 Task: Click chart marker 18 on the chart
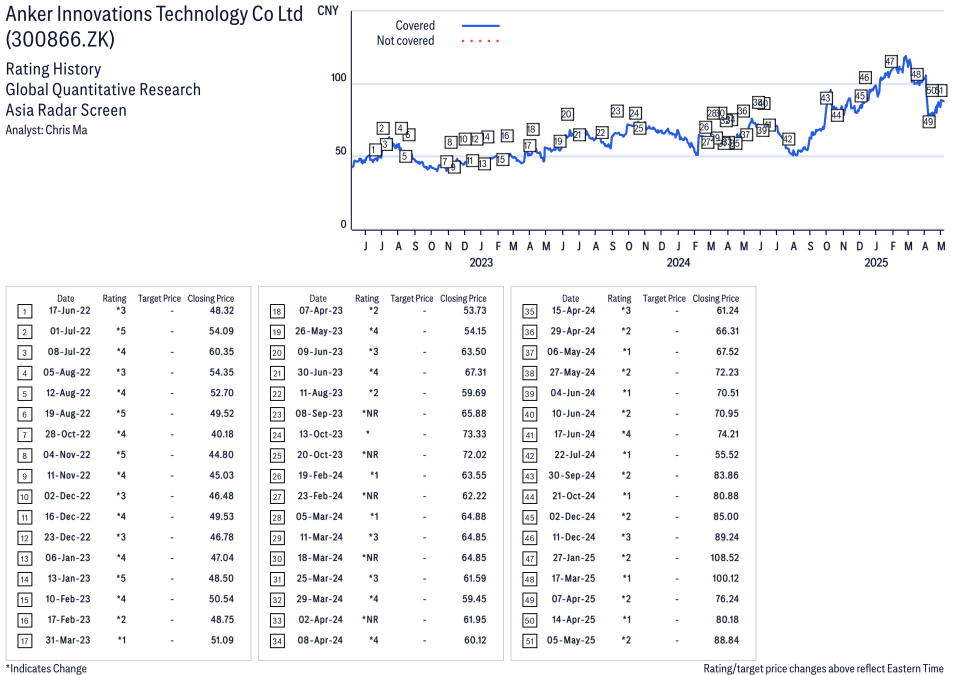click(532, 130)
